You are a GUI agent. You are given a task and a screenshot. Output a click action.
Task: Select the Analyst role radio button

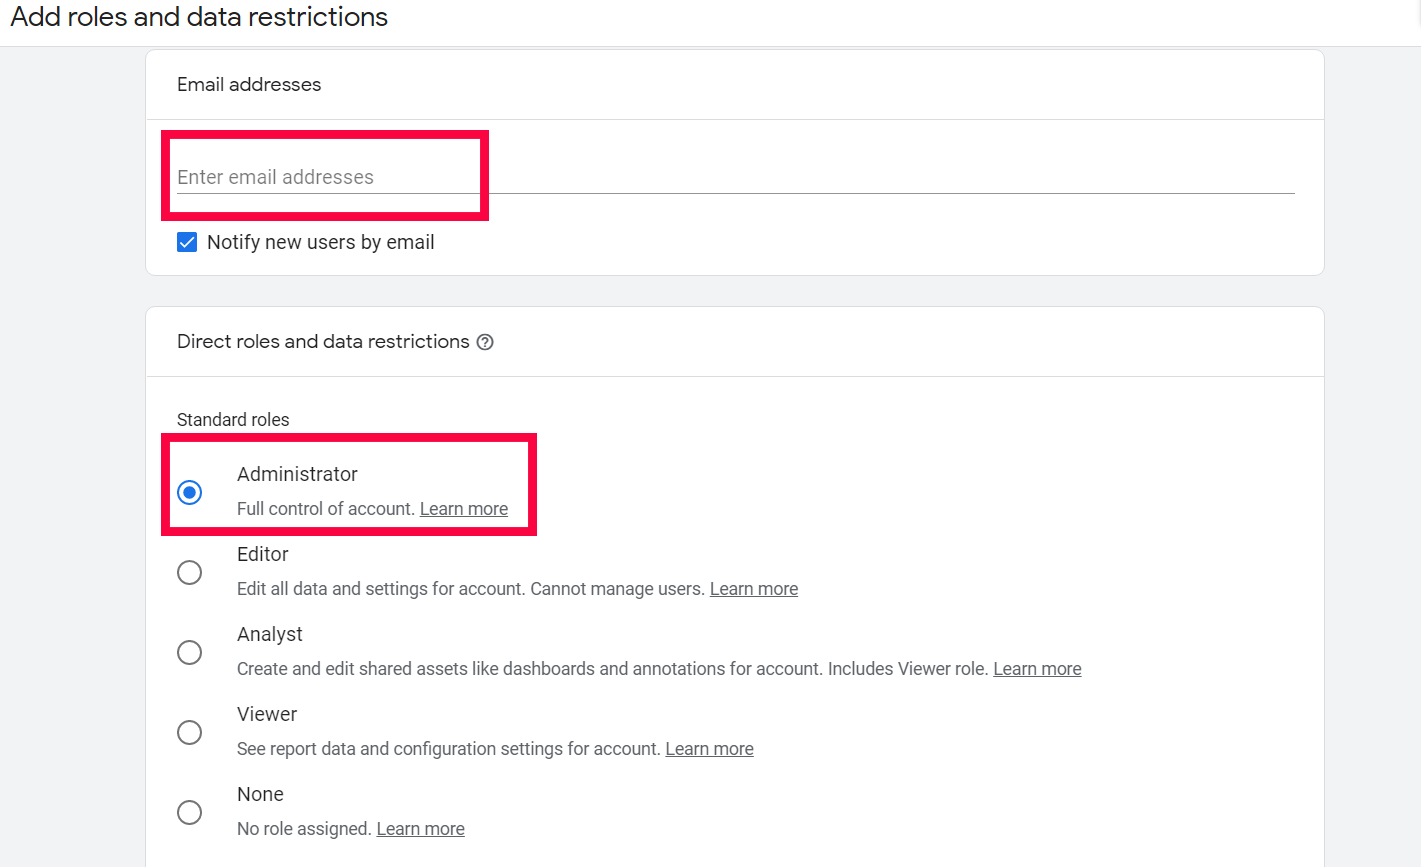(x=189, y=652)
